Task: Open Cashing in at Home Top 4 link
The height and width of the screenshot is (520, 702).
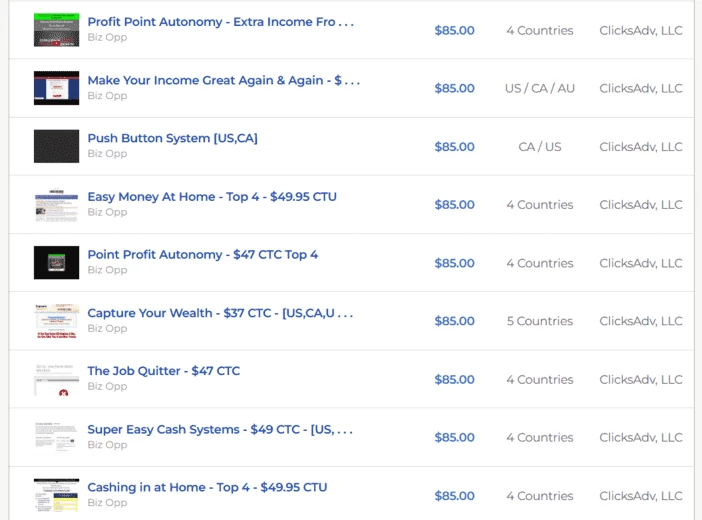Action: coord(207,487)
